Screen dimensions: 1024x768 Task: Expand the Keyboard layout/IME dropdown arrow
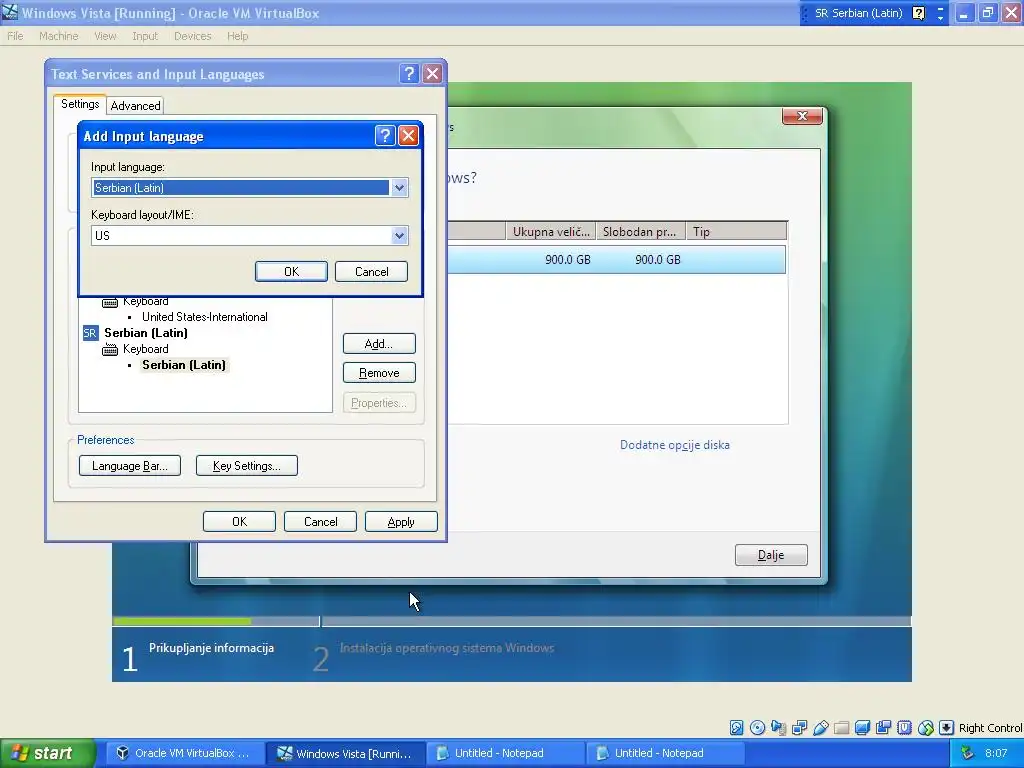(399, 236)
